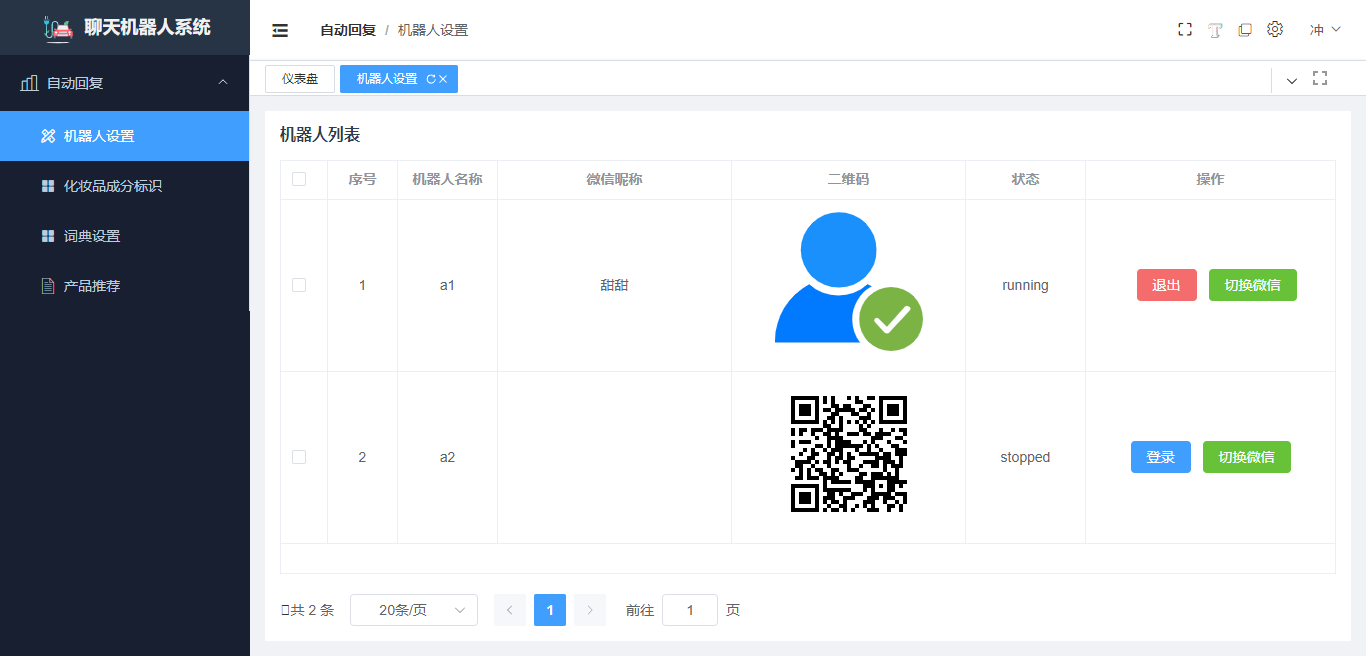The height and width of the screenshot is (656, 1366).
Task: Click 切换微信 for the stopped robot a2
Action: tap(1247, 457)
